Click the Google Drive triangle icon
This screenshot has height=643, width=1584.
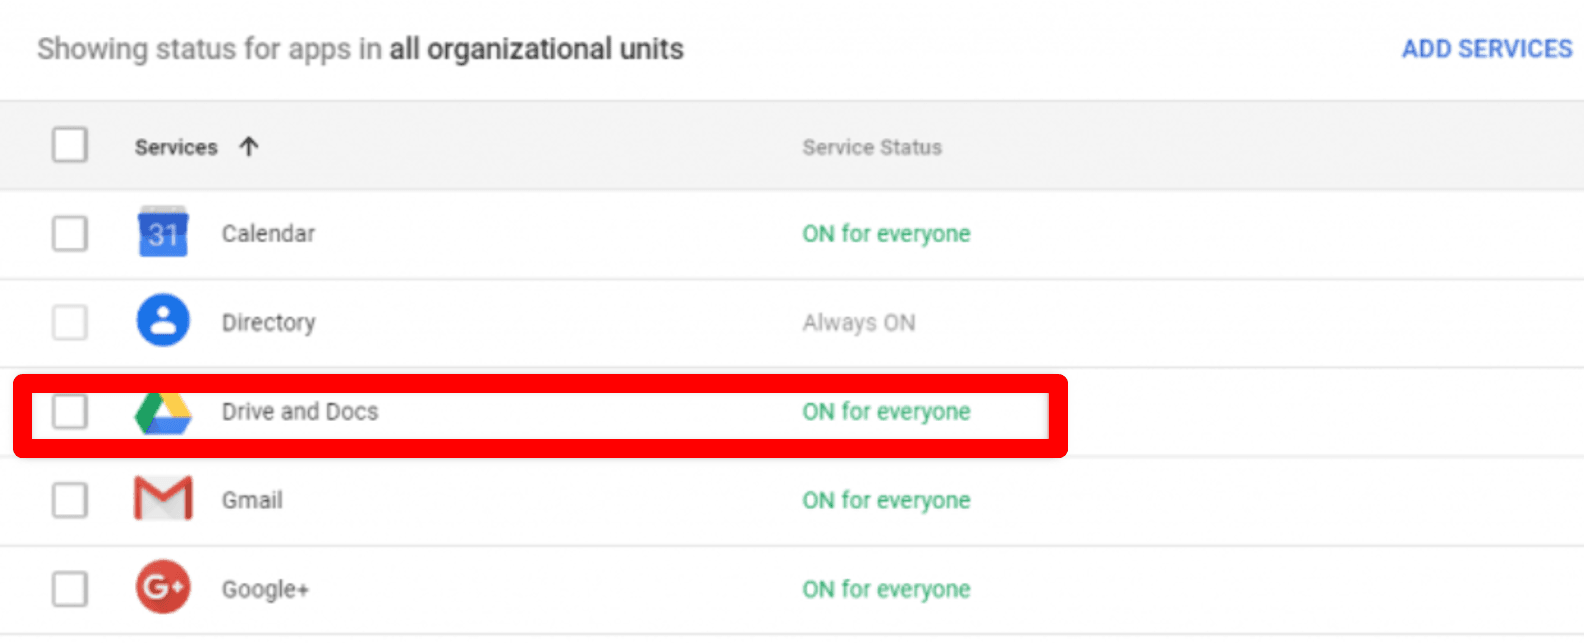163,412
